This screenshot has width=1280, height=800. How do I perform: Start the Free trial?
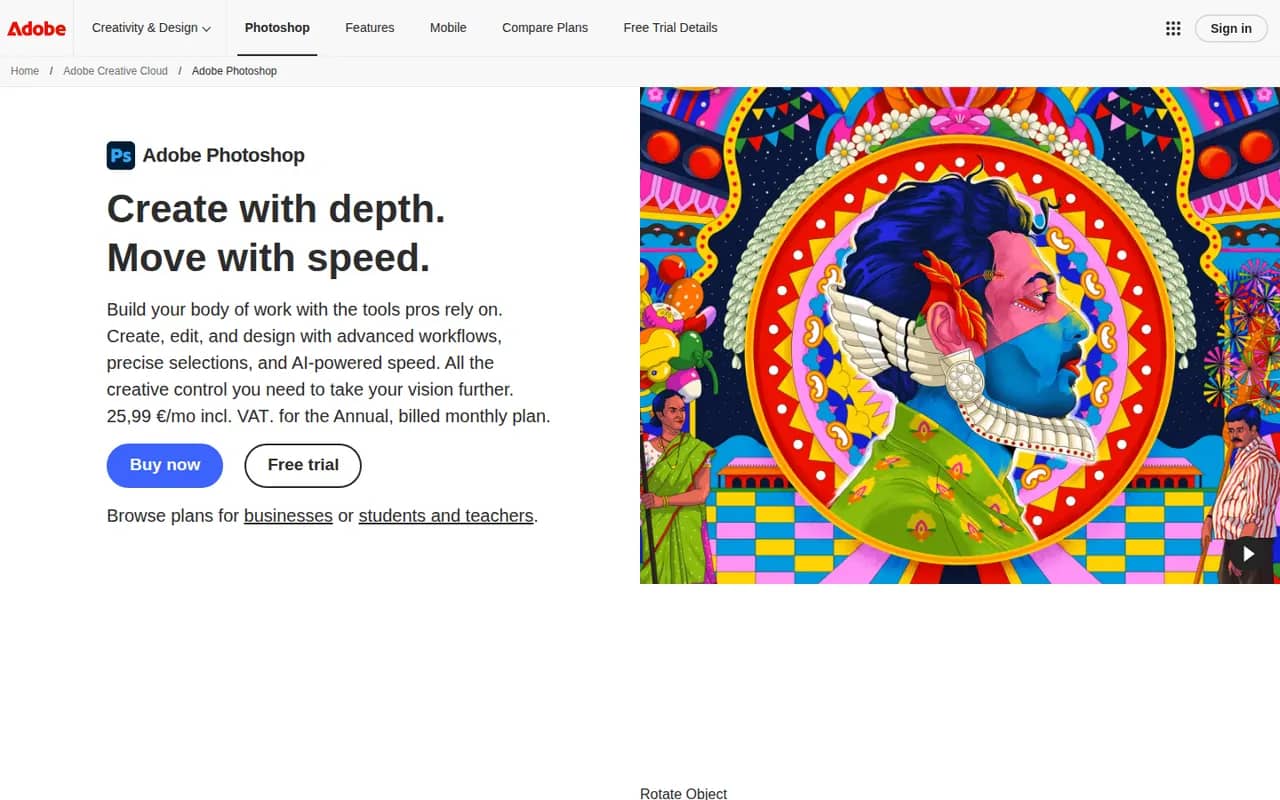pyautogui.click(x=303, y=465)
